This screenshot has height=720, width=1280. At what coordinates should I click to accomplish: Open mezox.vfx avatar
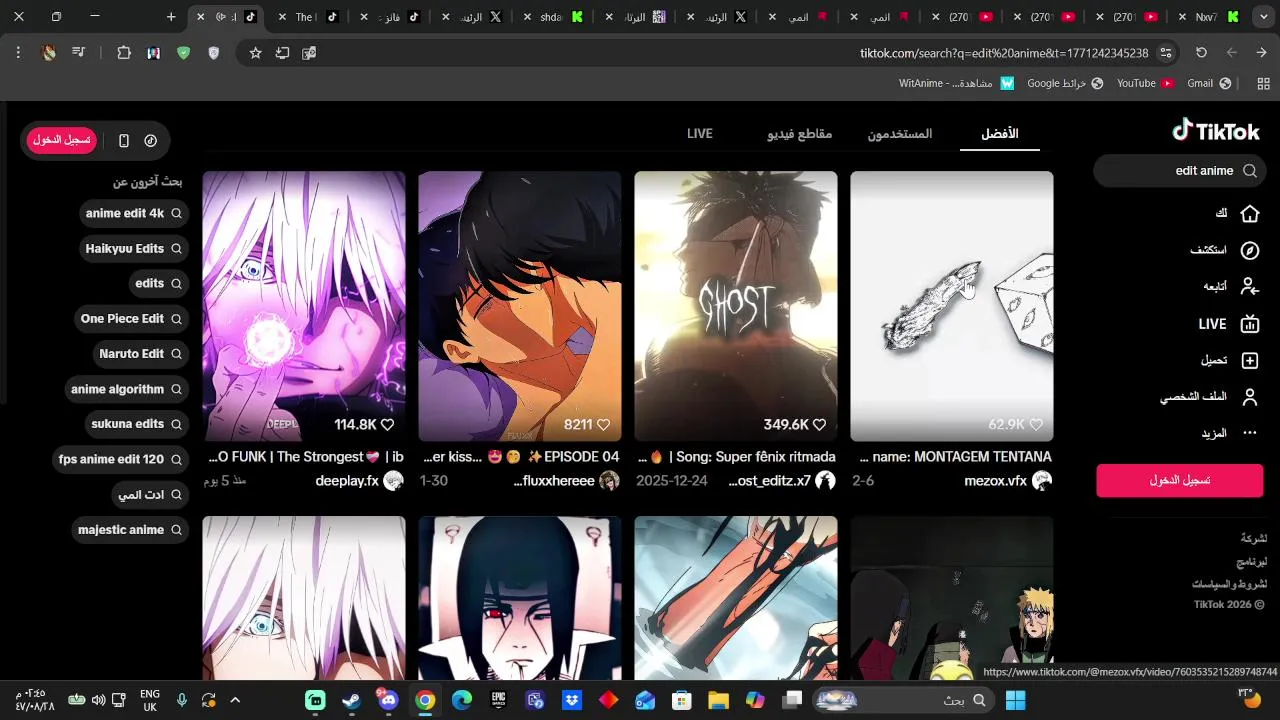click(x=1042, y=481)
